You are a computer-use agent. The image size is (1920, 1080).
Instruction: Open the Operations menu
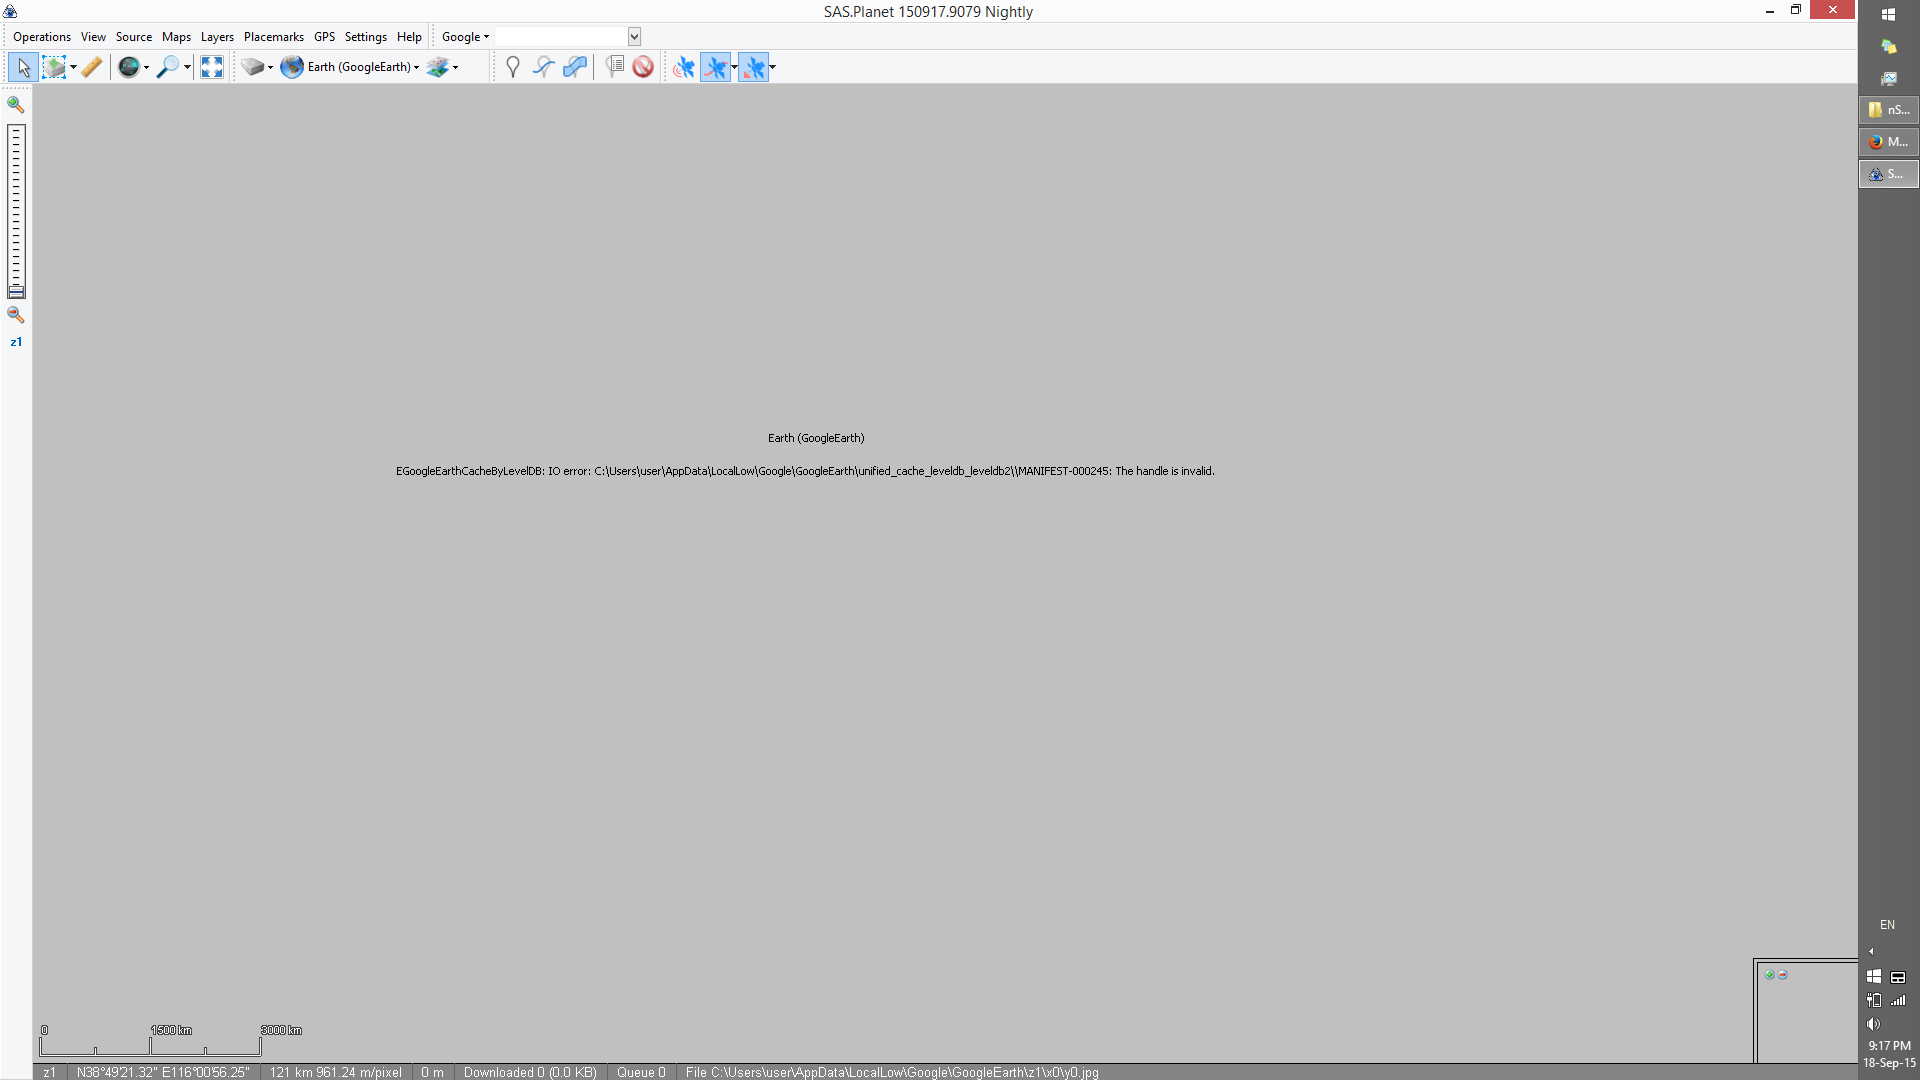[42, 37]
